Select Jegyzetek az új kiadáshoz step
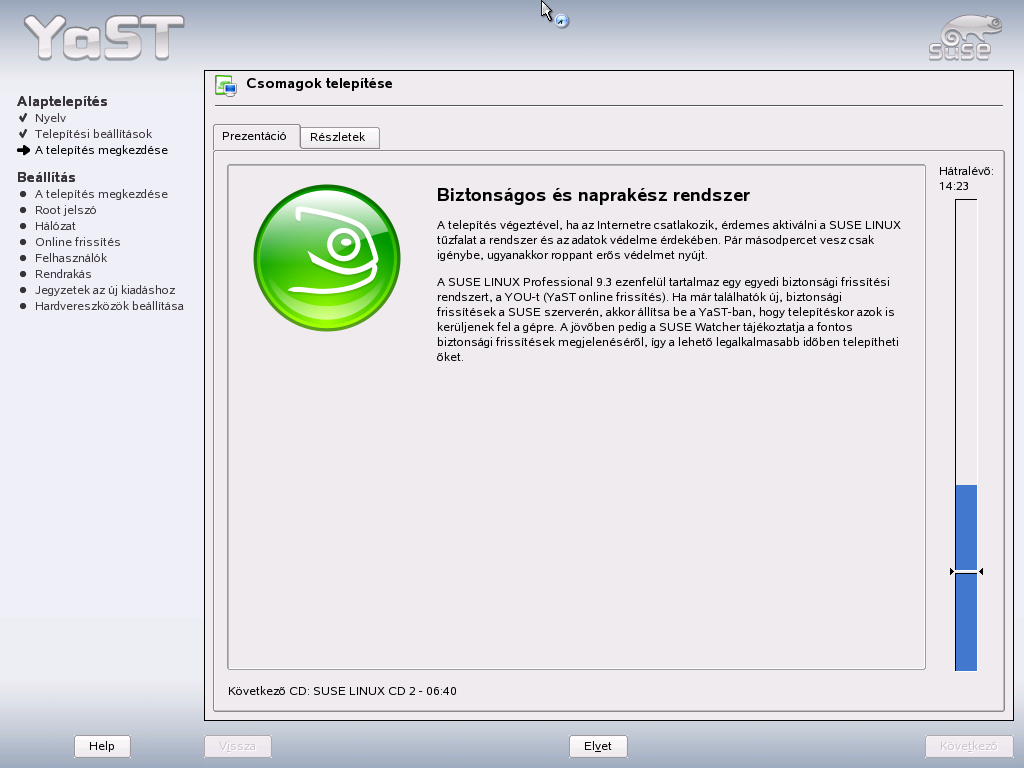This screenshot has width=1024, height=768. coord(105,290)
